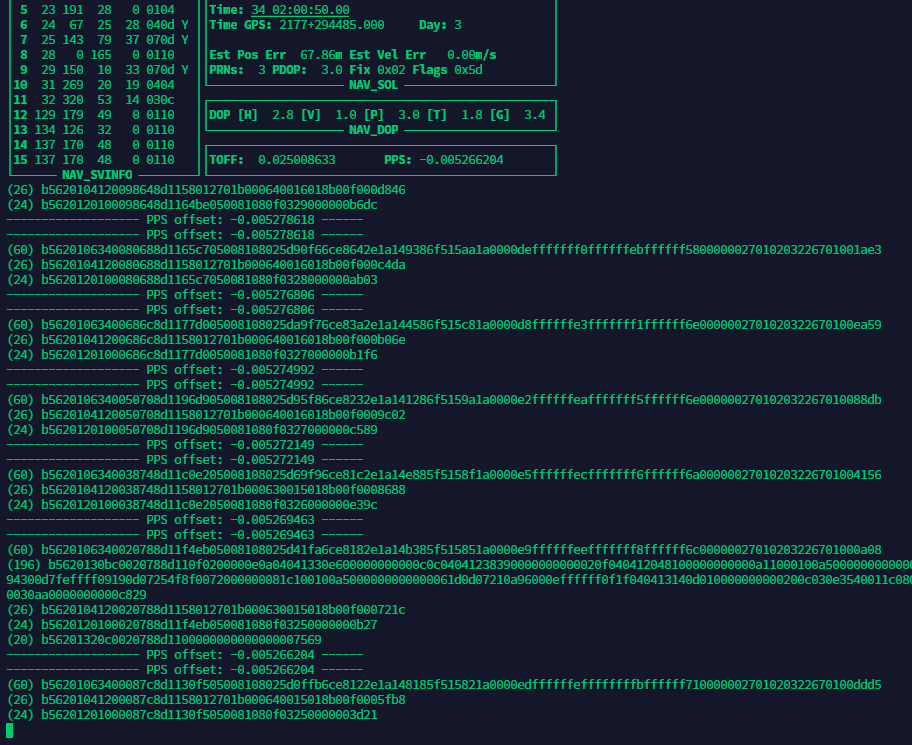This screenshot has height=745, width=912.
Task: Select the DOP [H] 2.8 value
Action: pyautogui.click(x=251, y=115)
